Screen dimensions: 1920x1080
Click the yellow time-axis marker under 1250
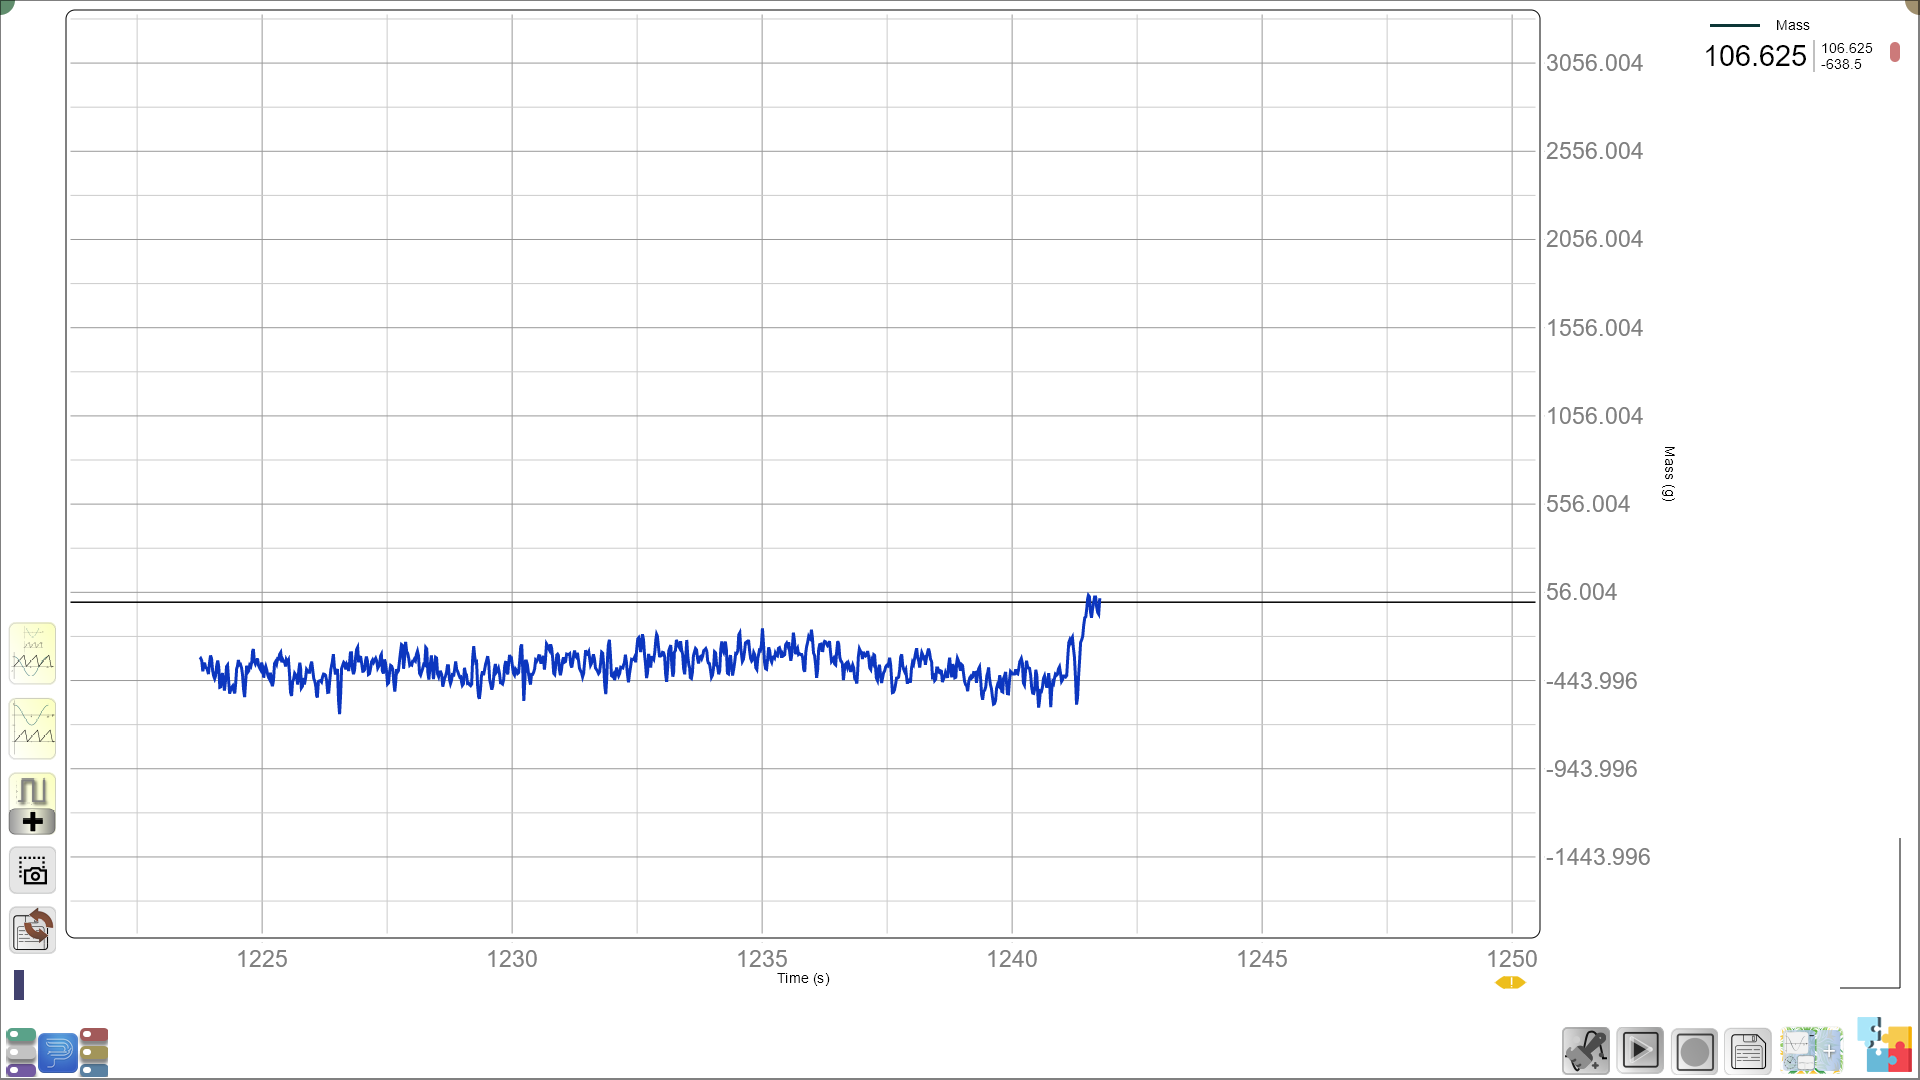click(x=1510, y=982)
